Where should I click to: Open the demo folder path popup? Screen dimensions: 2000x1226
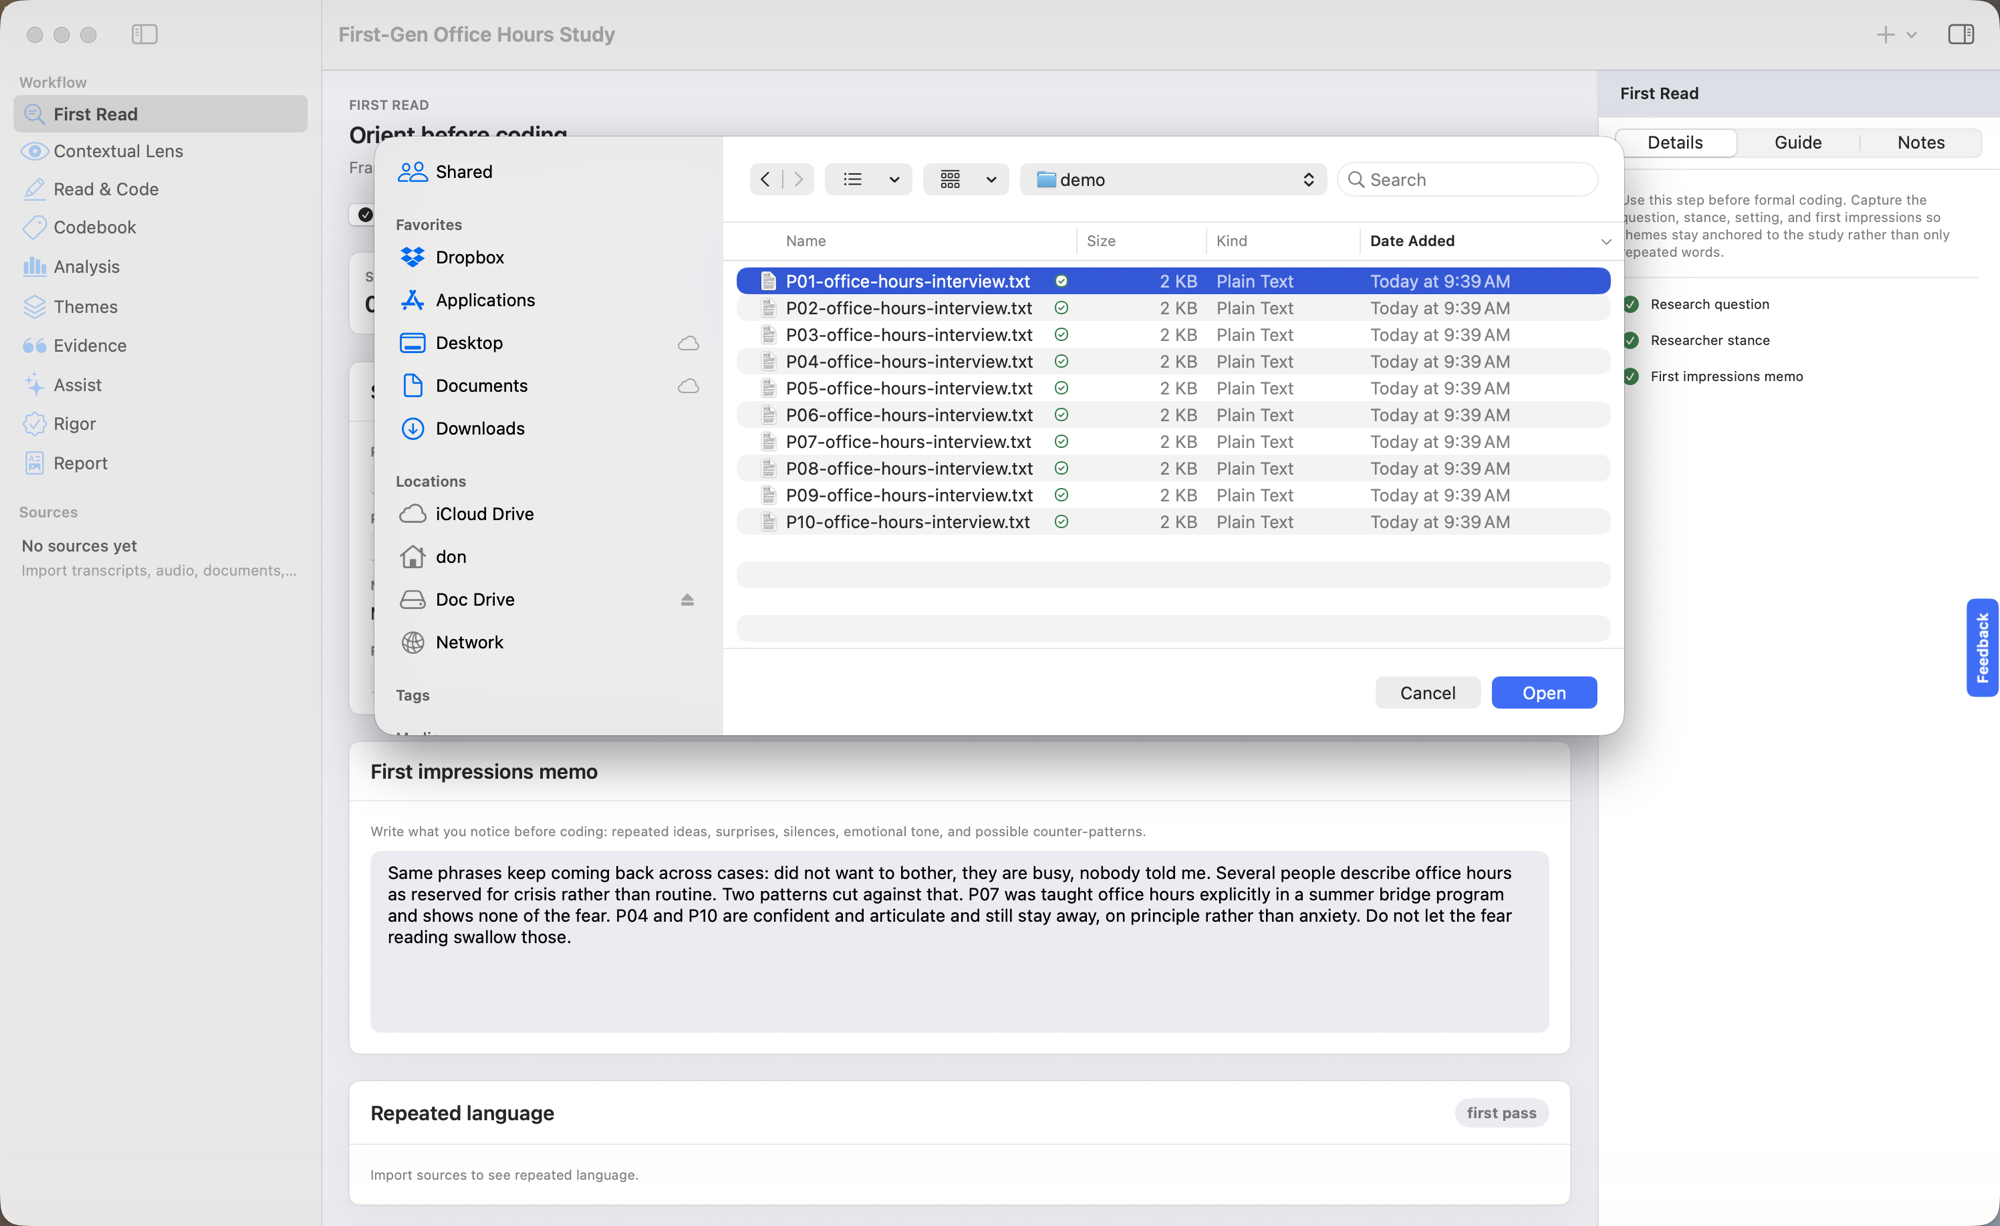[1173, 179]
